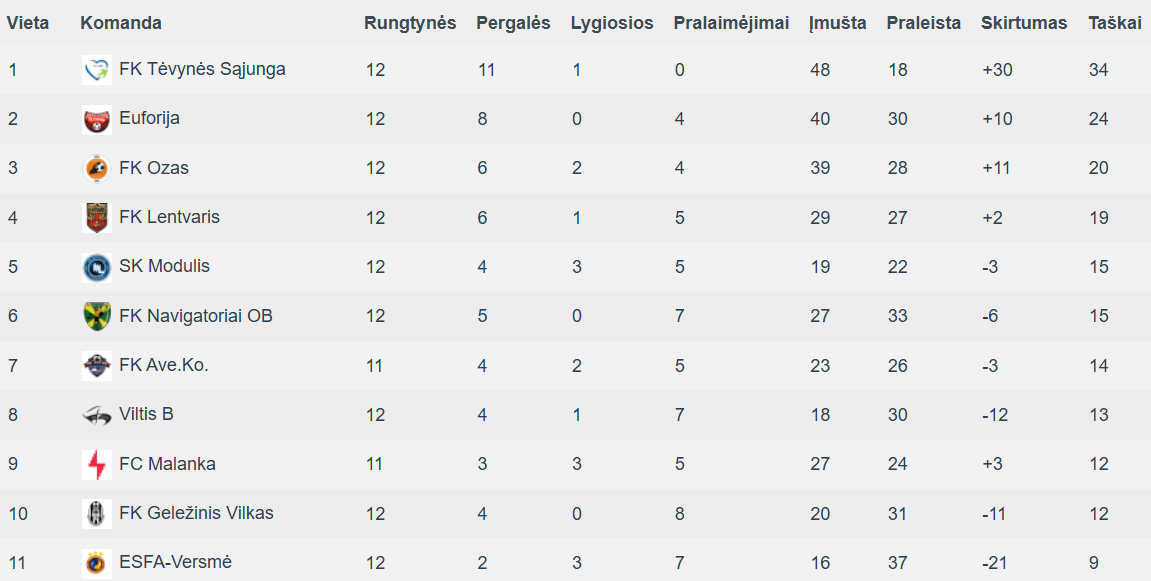Click the SK Modulis blue round logo
The height and width of the screenshot is (581, 1151).
(97, 267)
